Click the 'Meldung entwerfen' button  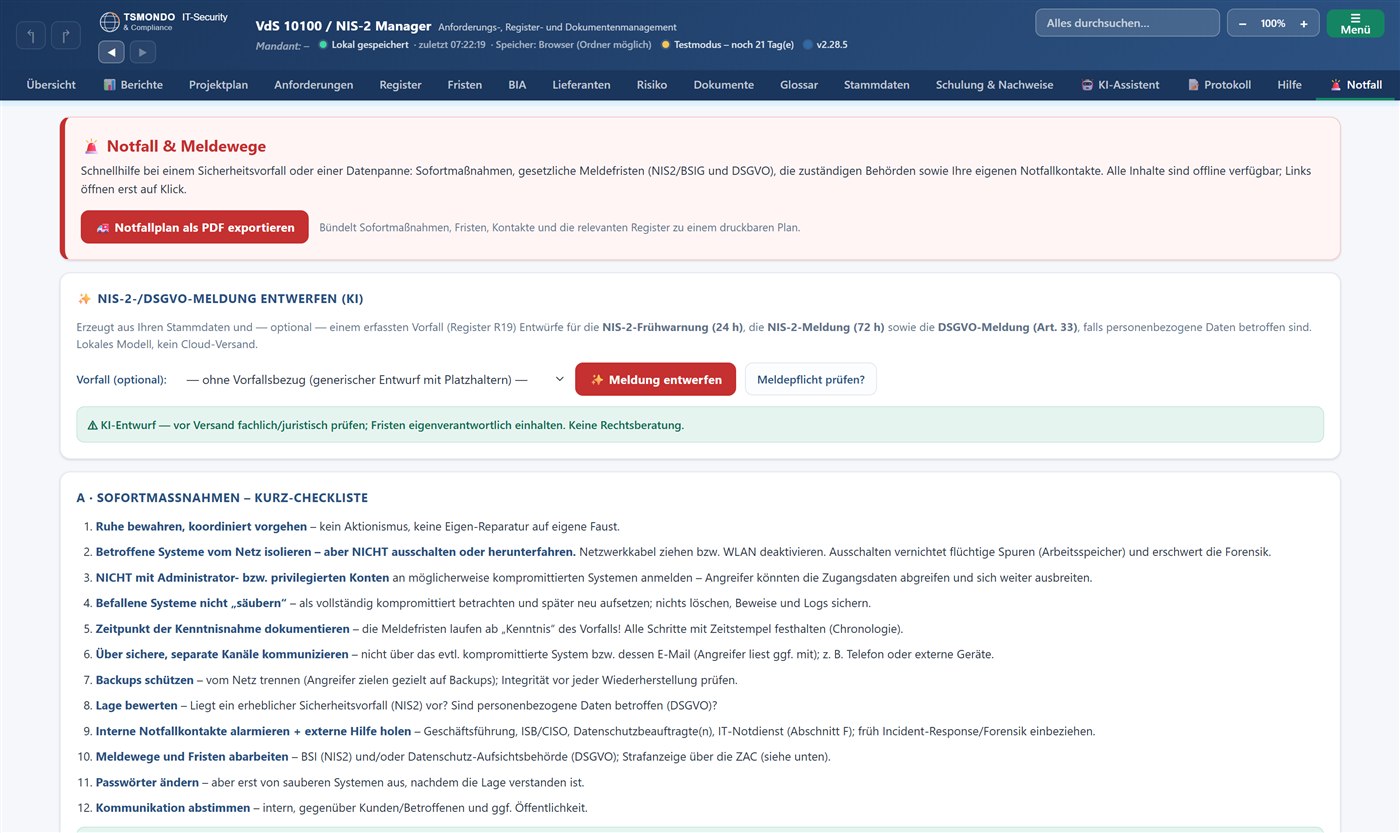pyautogui.click(x=656, y=380)
